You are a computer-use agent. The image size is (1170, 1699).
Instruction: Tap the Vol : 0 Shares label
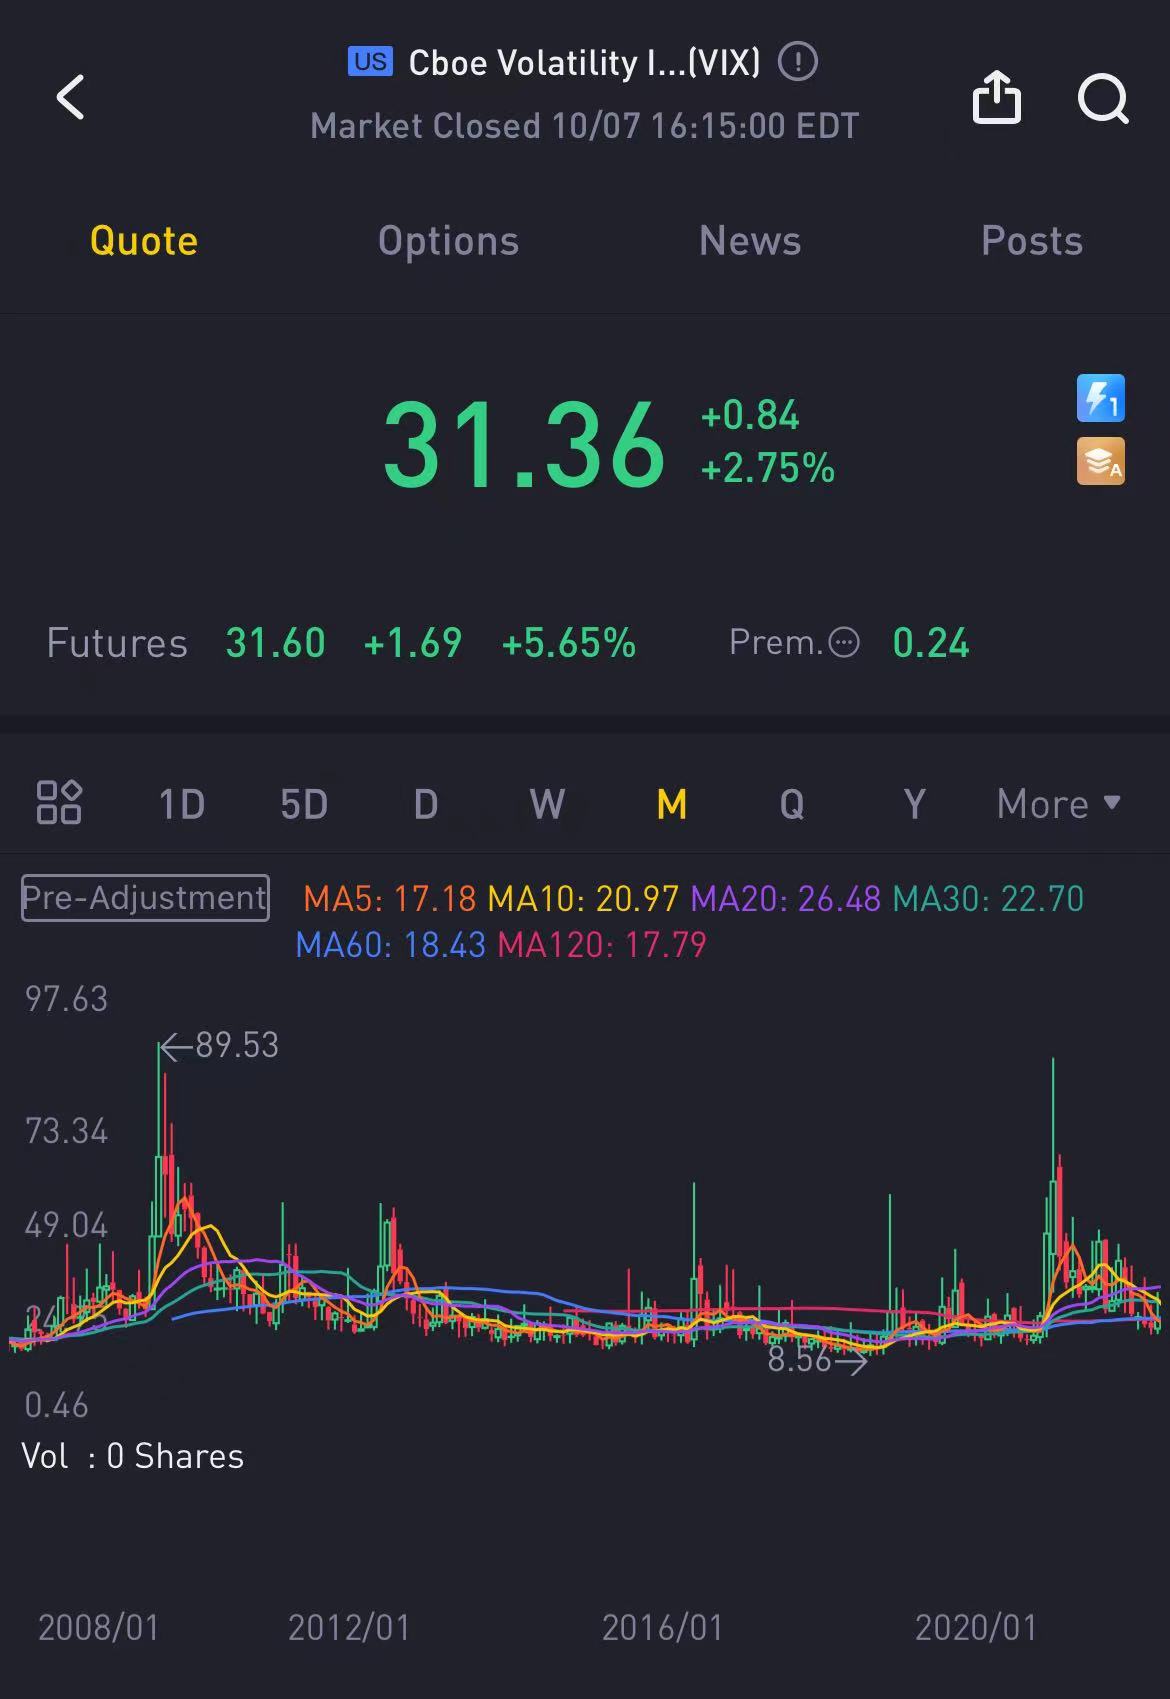coord(133,1456)
